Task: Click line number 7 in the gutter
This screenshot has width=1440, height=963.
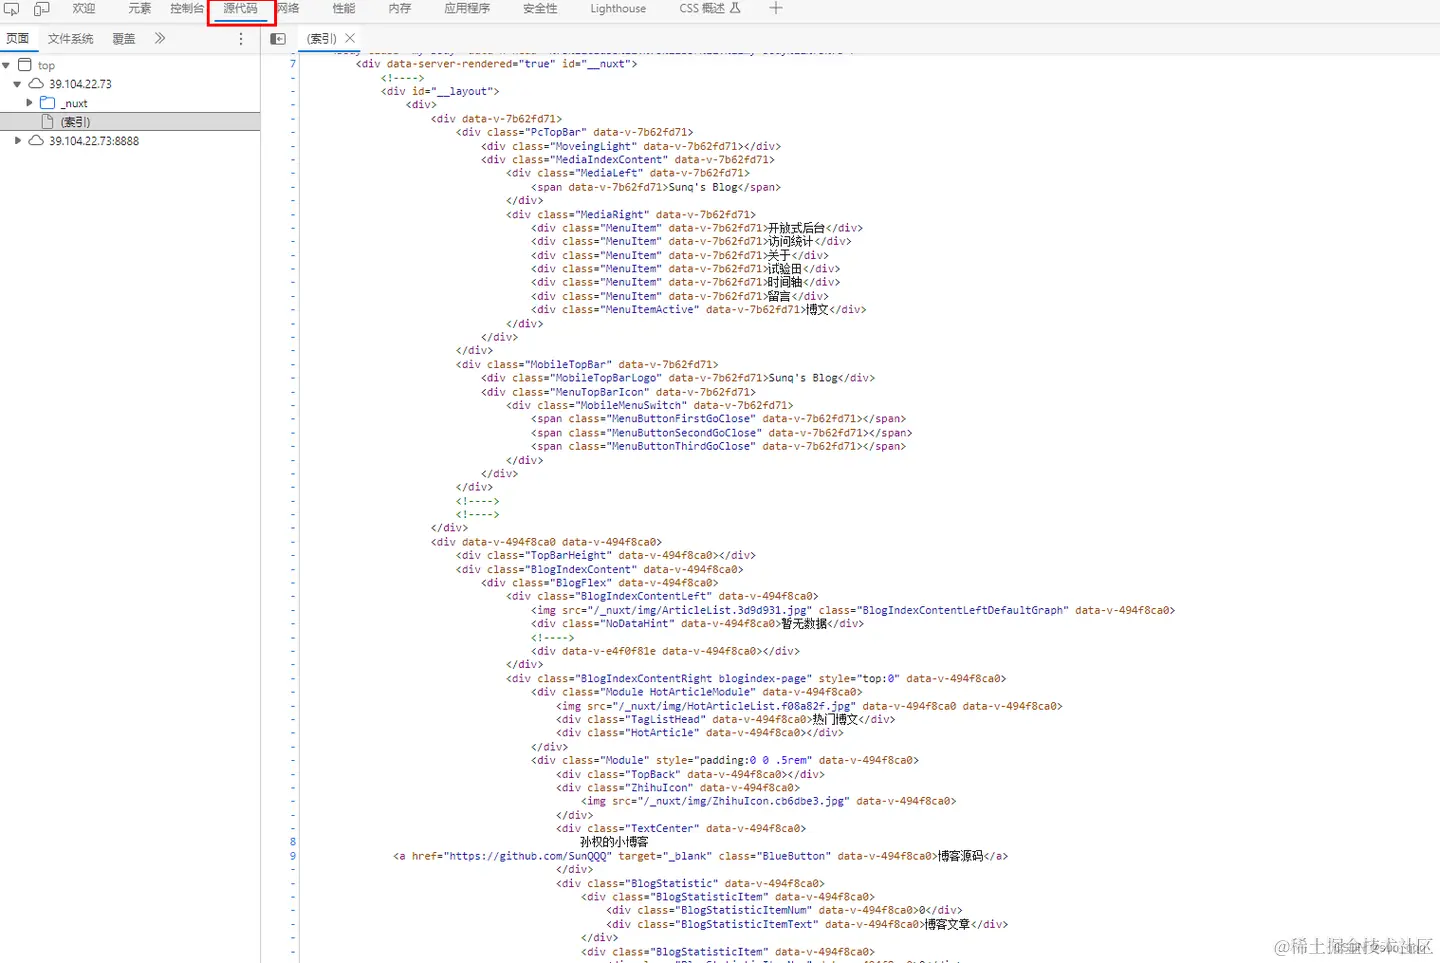Action: tap(293, 64)
